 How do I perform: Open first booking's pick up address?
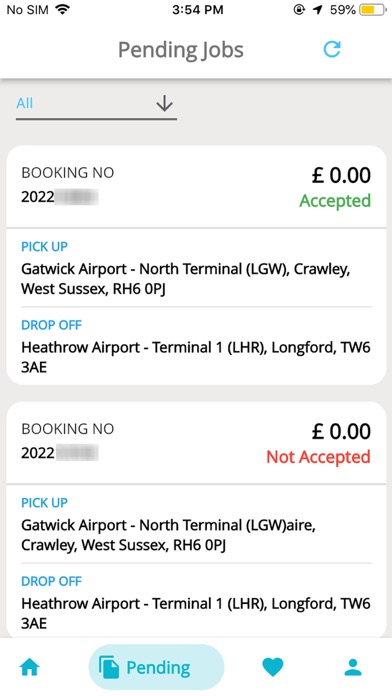[x=186, y=279]
